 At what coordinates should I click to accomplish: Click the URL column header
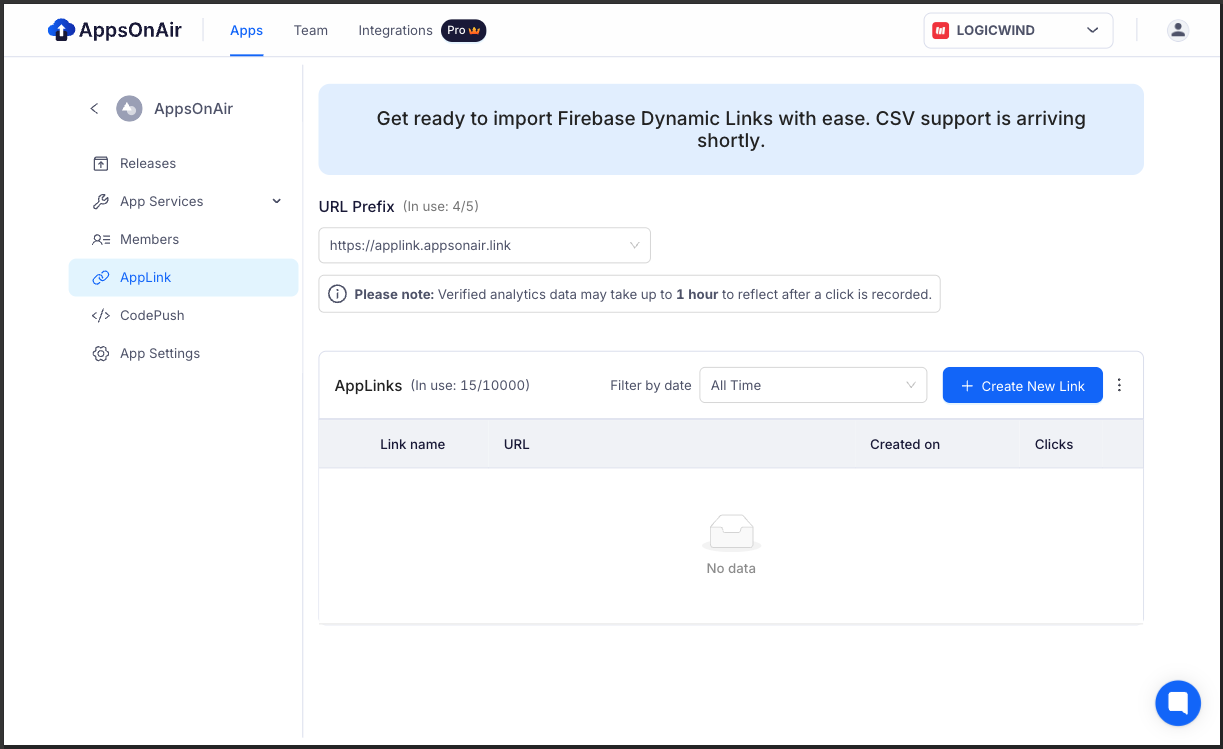(x=516, y=444)
